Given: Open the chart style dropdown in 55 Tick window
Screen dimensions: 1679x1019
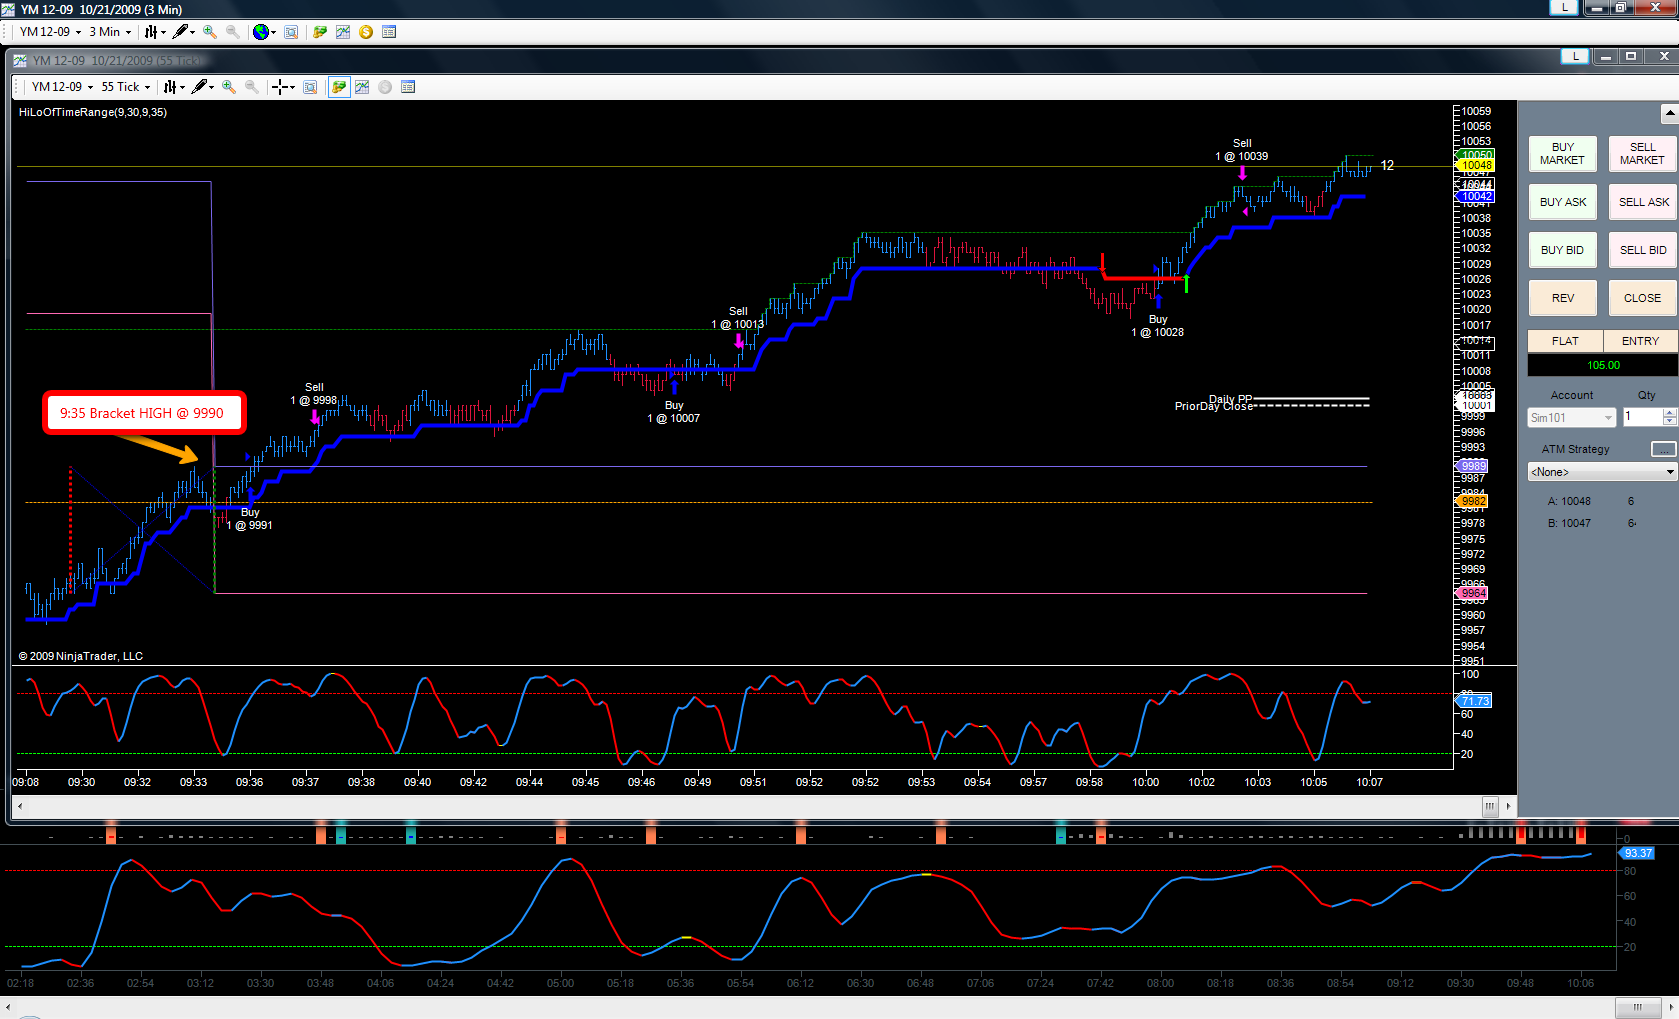Looking at the screenshot, I should [x=174, y=87].
